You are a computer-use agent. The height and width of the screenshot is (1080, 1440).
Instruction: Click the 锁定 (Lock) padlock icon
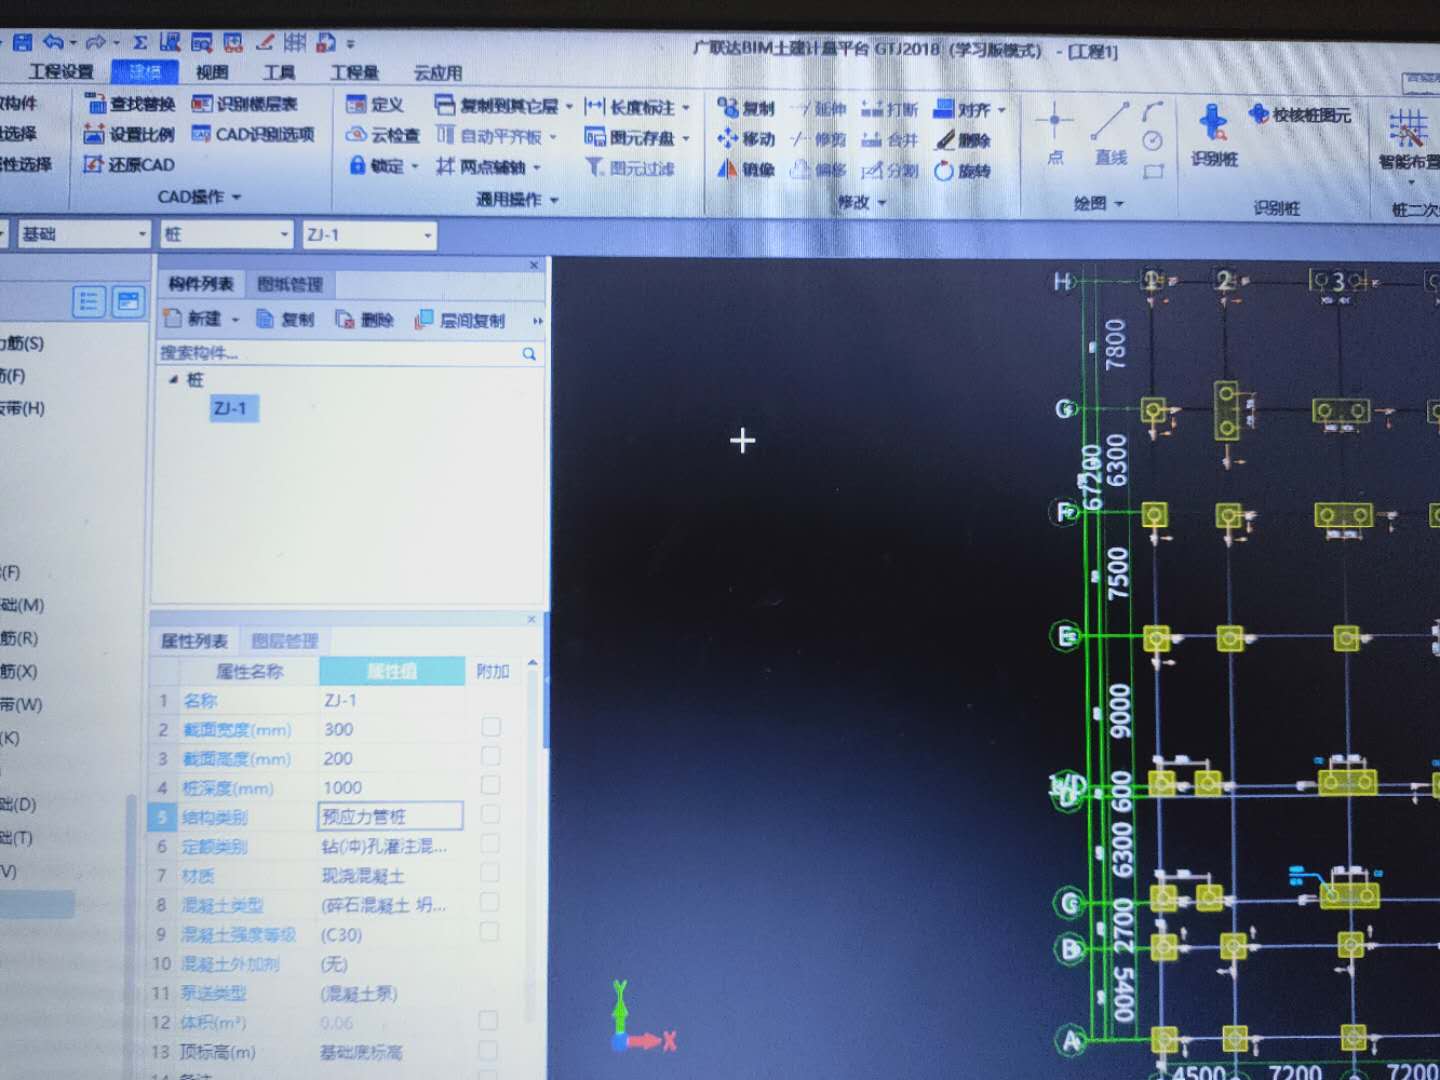pyautogui.click(x=357, y=165)
